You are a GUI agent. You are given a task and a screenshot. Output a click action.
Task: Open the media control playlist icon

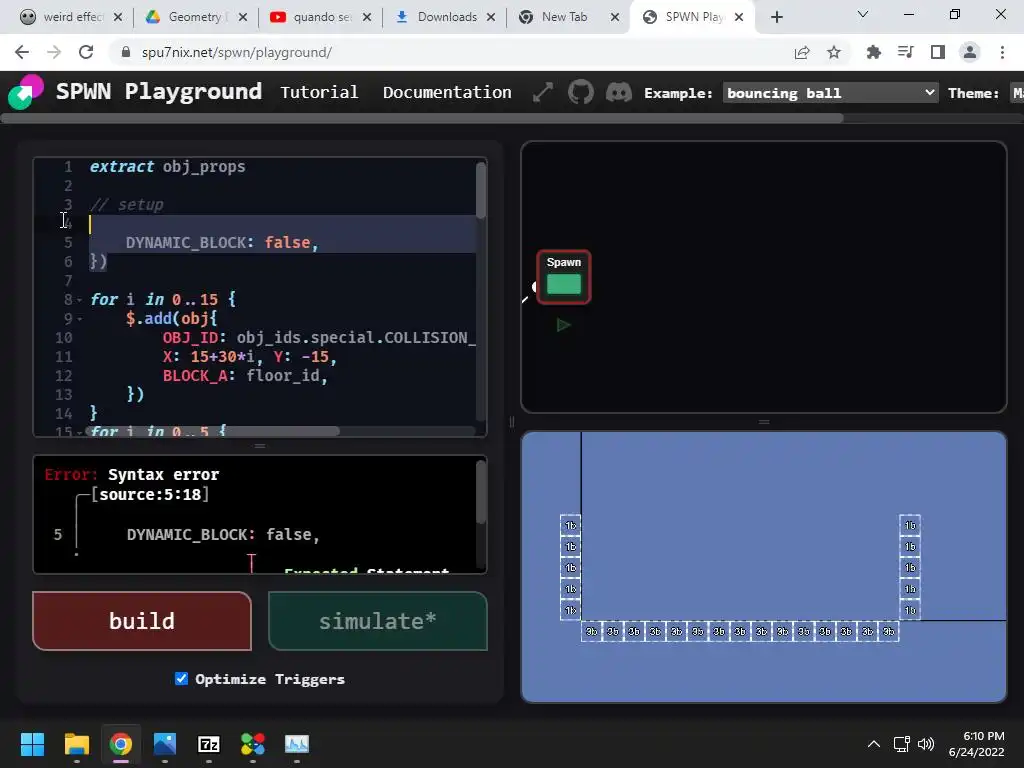(906, 52)
